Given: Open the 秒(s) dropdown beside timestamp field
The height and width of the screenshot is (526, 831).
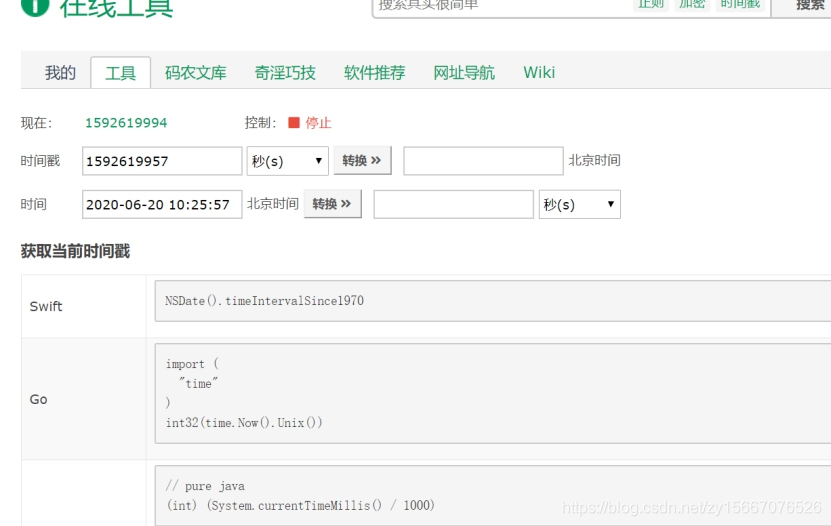Looking at the screenshot, I should click(288, 161).
